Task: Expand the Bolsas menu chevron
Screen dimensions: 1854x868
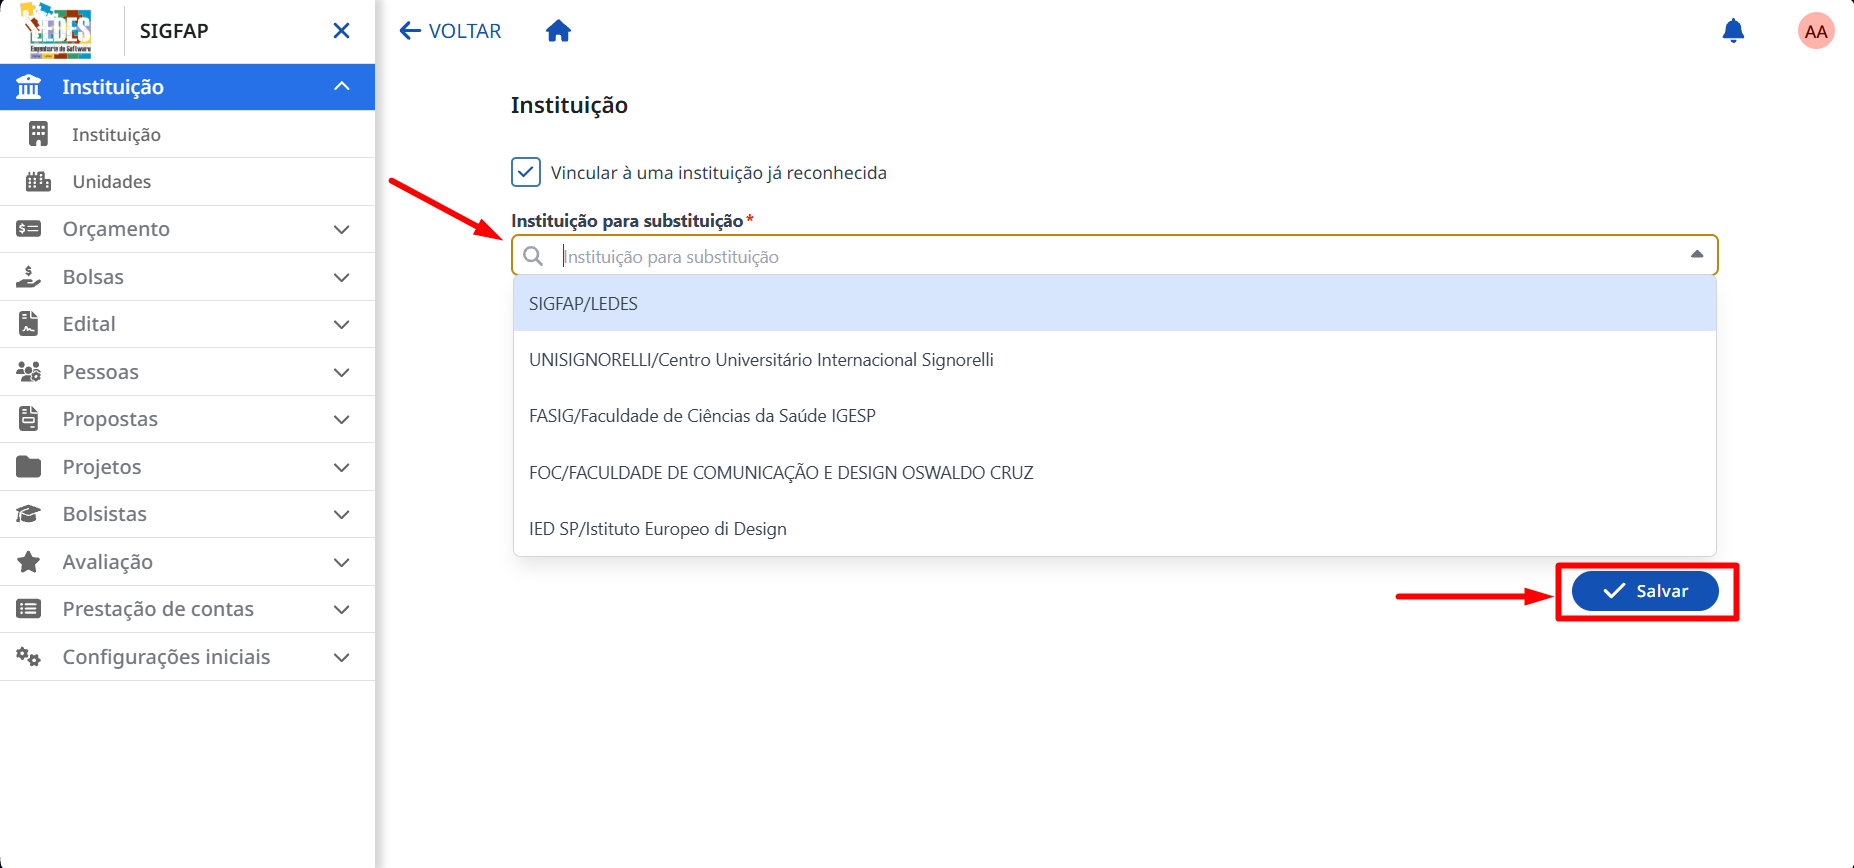Action: pos(341,277)
